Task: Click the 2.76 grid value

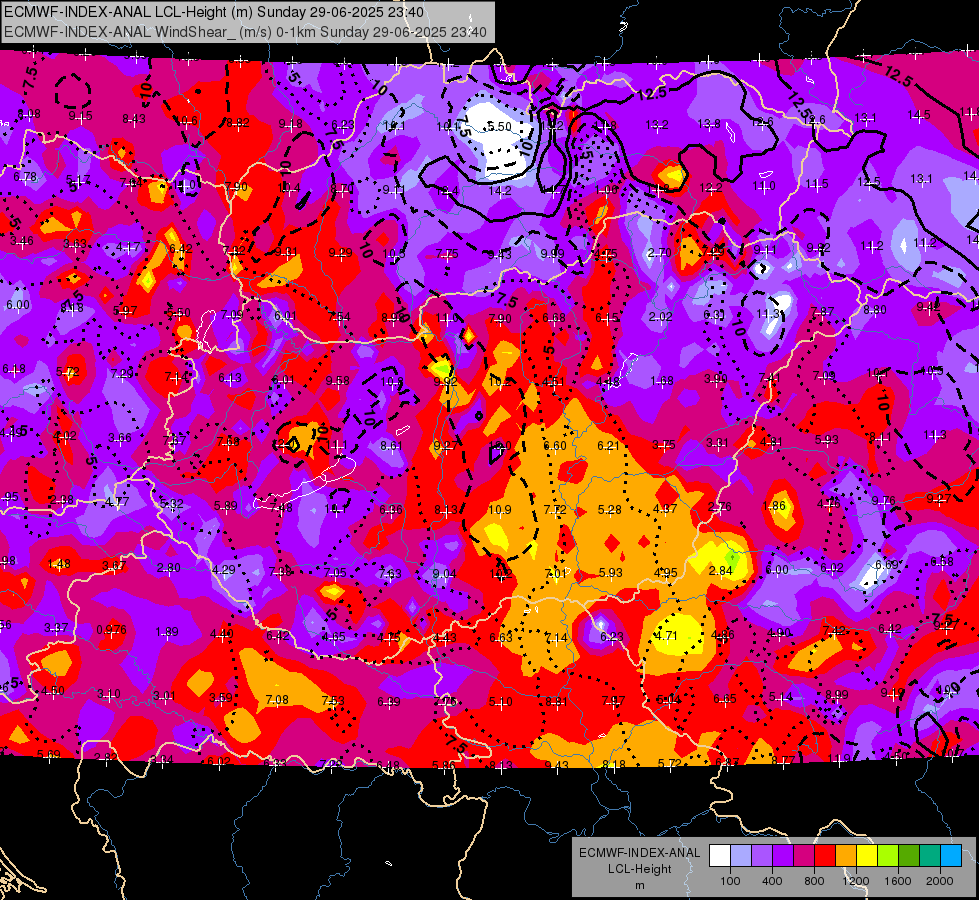Action: (x=720, y=507)
